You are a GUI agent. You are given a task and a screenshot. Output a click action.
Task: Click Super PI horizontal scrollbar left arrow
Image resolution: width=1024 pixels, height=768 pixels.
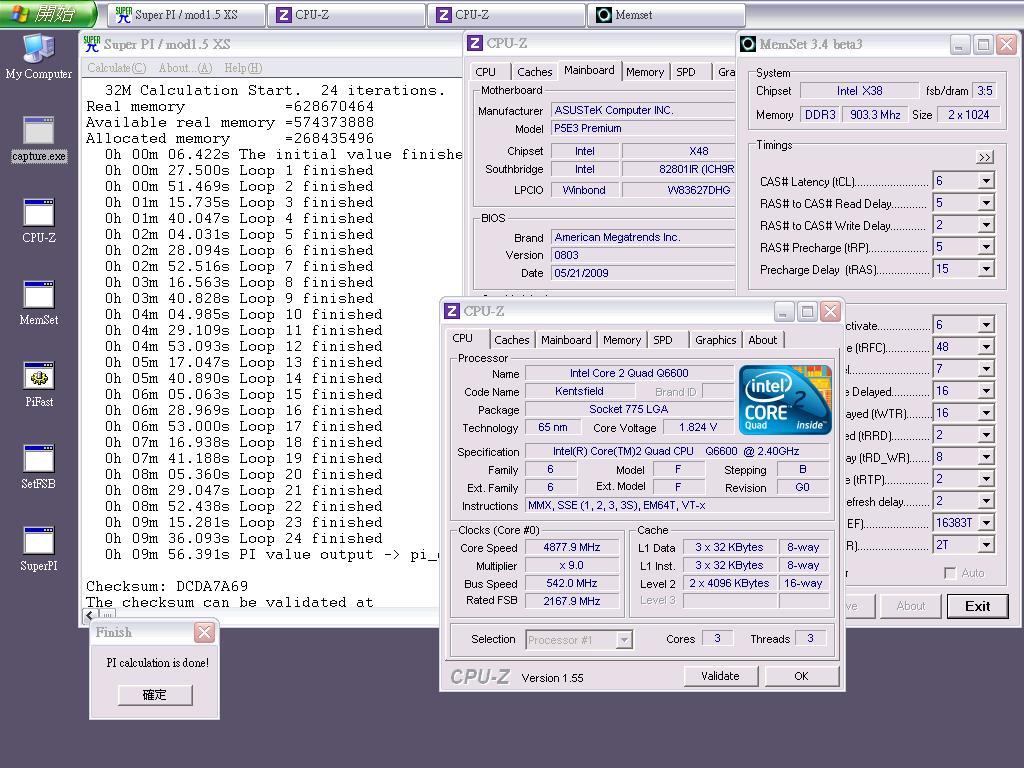(90, 615)
